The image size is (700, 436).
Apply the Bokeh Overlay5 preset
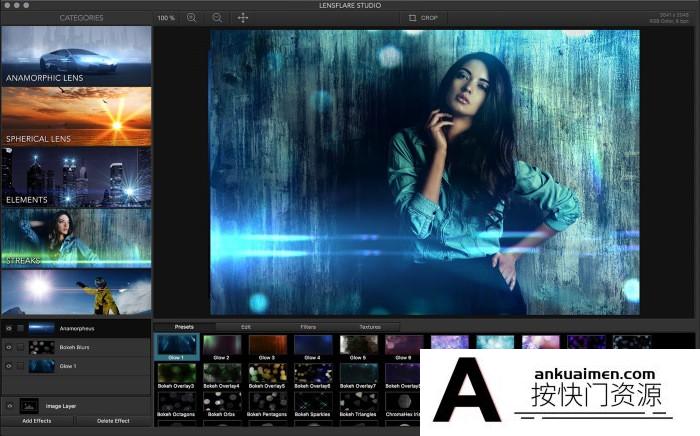pyautogui.click(x=267, y=376)
